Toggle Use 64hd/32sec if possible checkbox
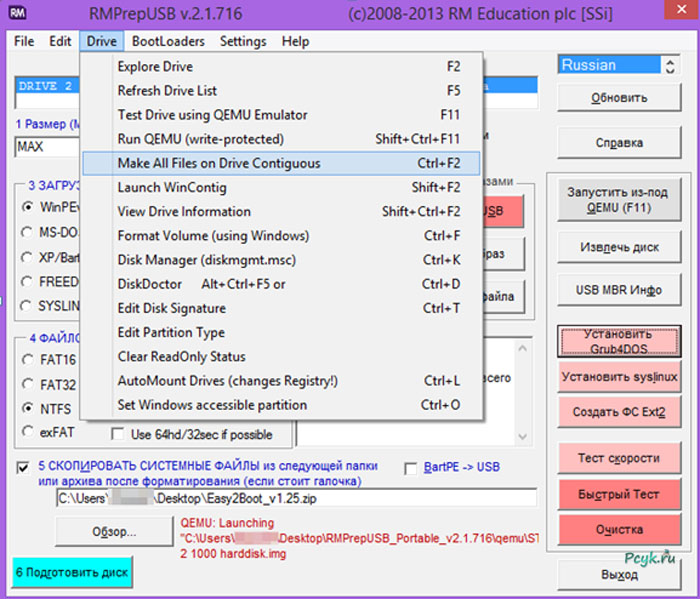Screen dimensions: 700x599 [x=118, y=434]
